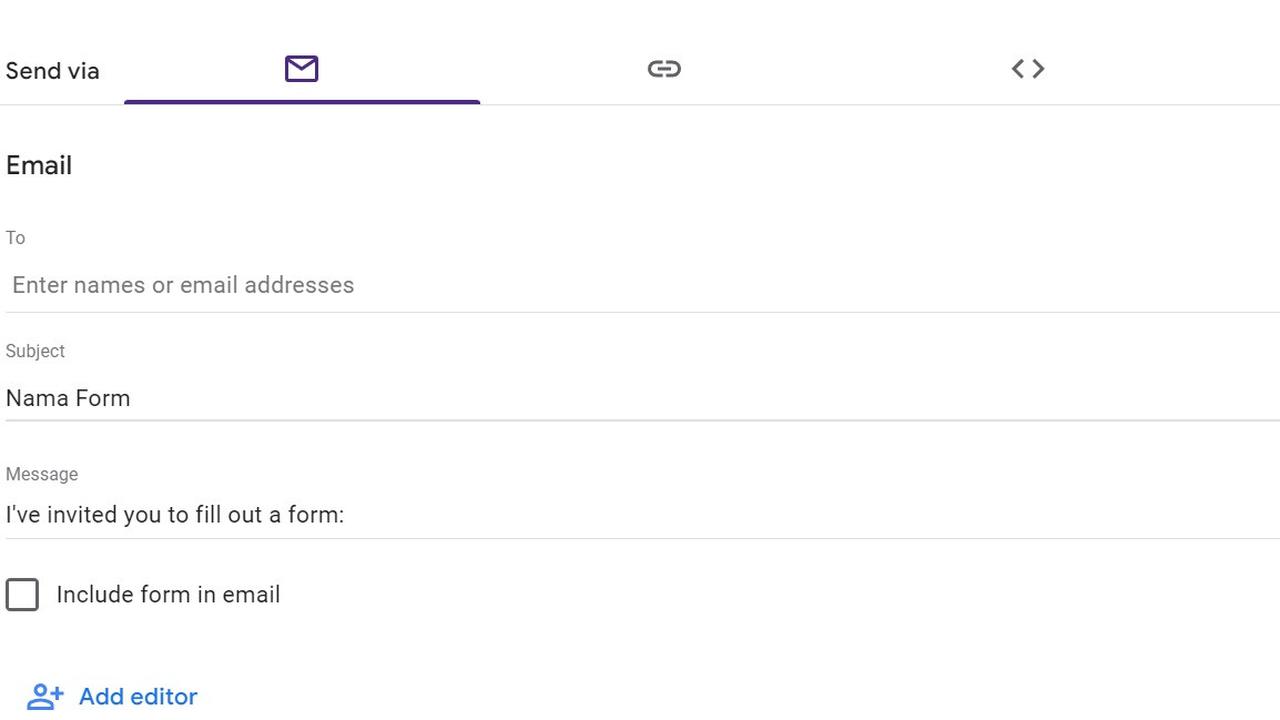Click the envelope icon on the active tab
This screenshot has width=1280, height=720.
[x=301, y=69]
